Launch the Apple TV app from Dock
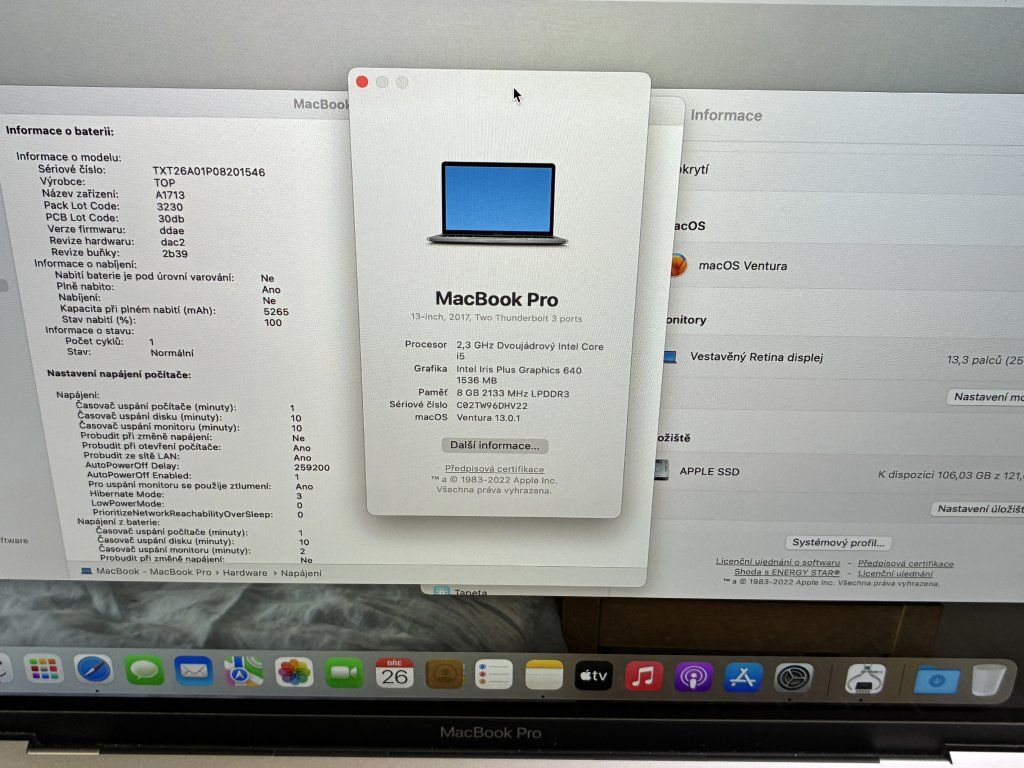Image resolution: width=1024 pixels, height=768 pixels. pyautogui.click(x=593, y=676)
